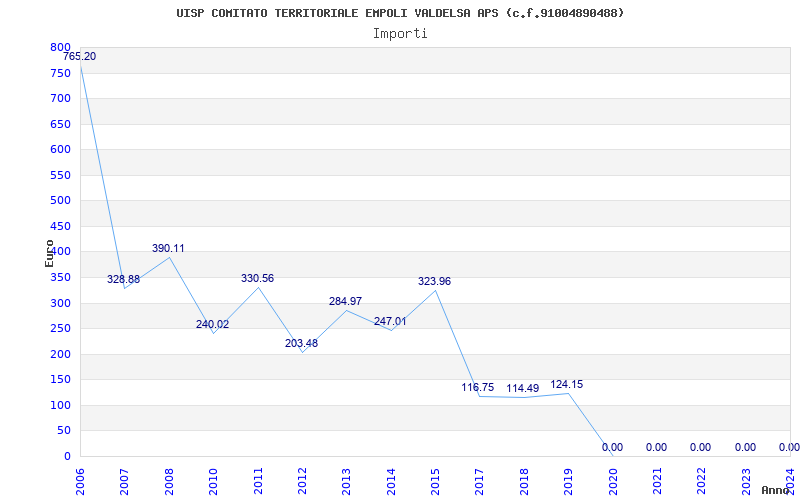The width and height of the screenshot is (800, 500).
Task: Click the x-axis year 2007
Action: tap(124, 482)
